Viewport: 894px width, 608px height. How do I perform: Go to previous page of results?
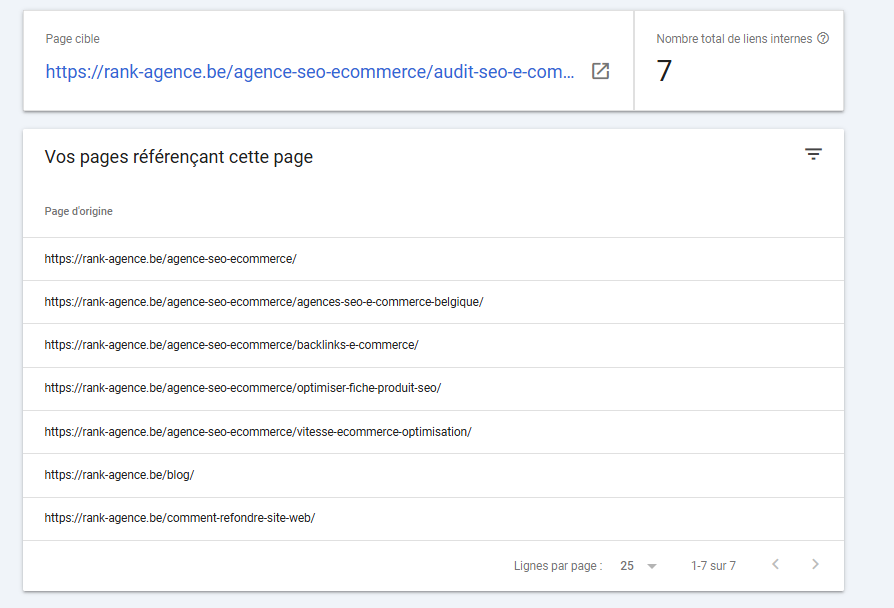[775, 565]
